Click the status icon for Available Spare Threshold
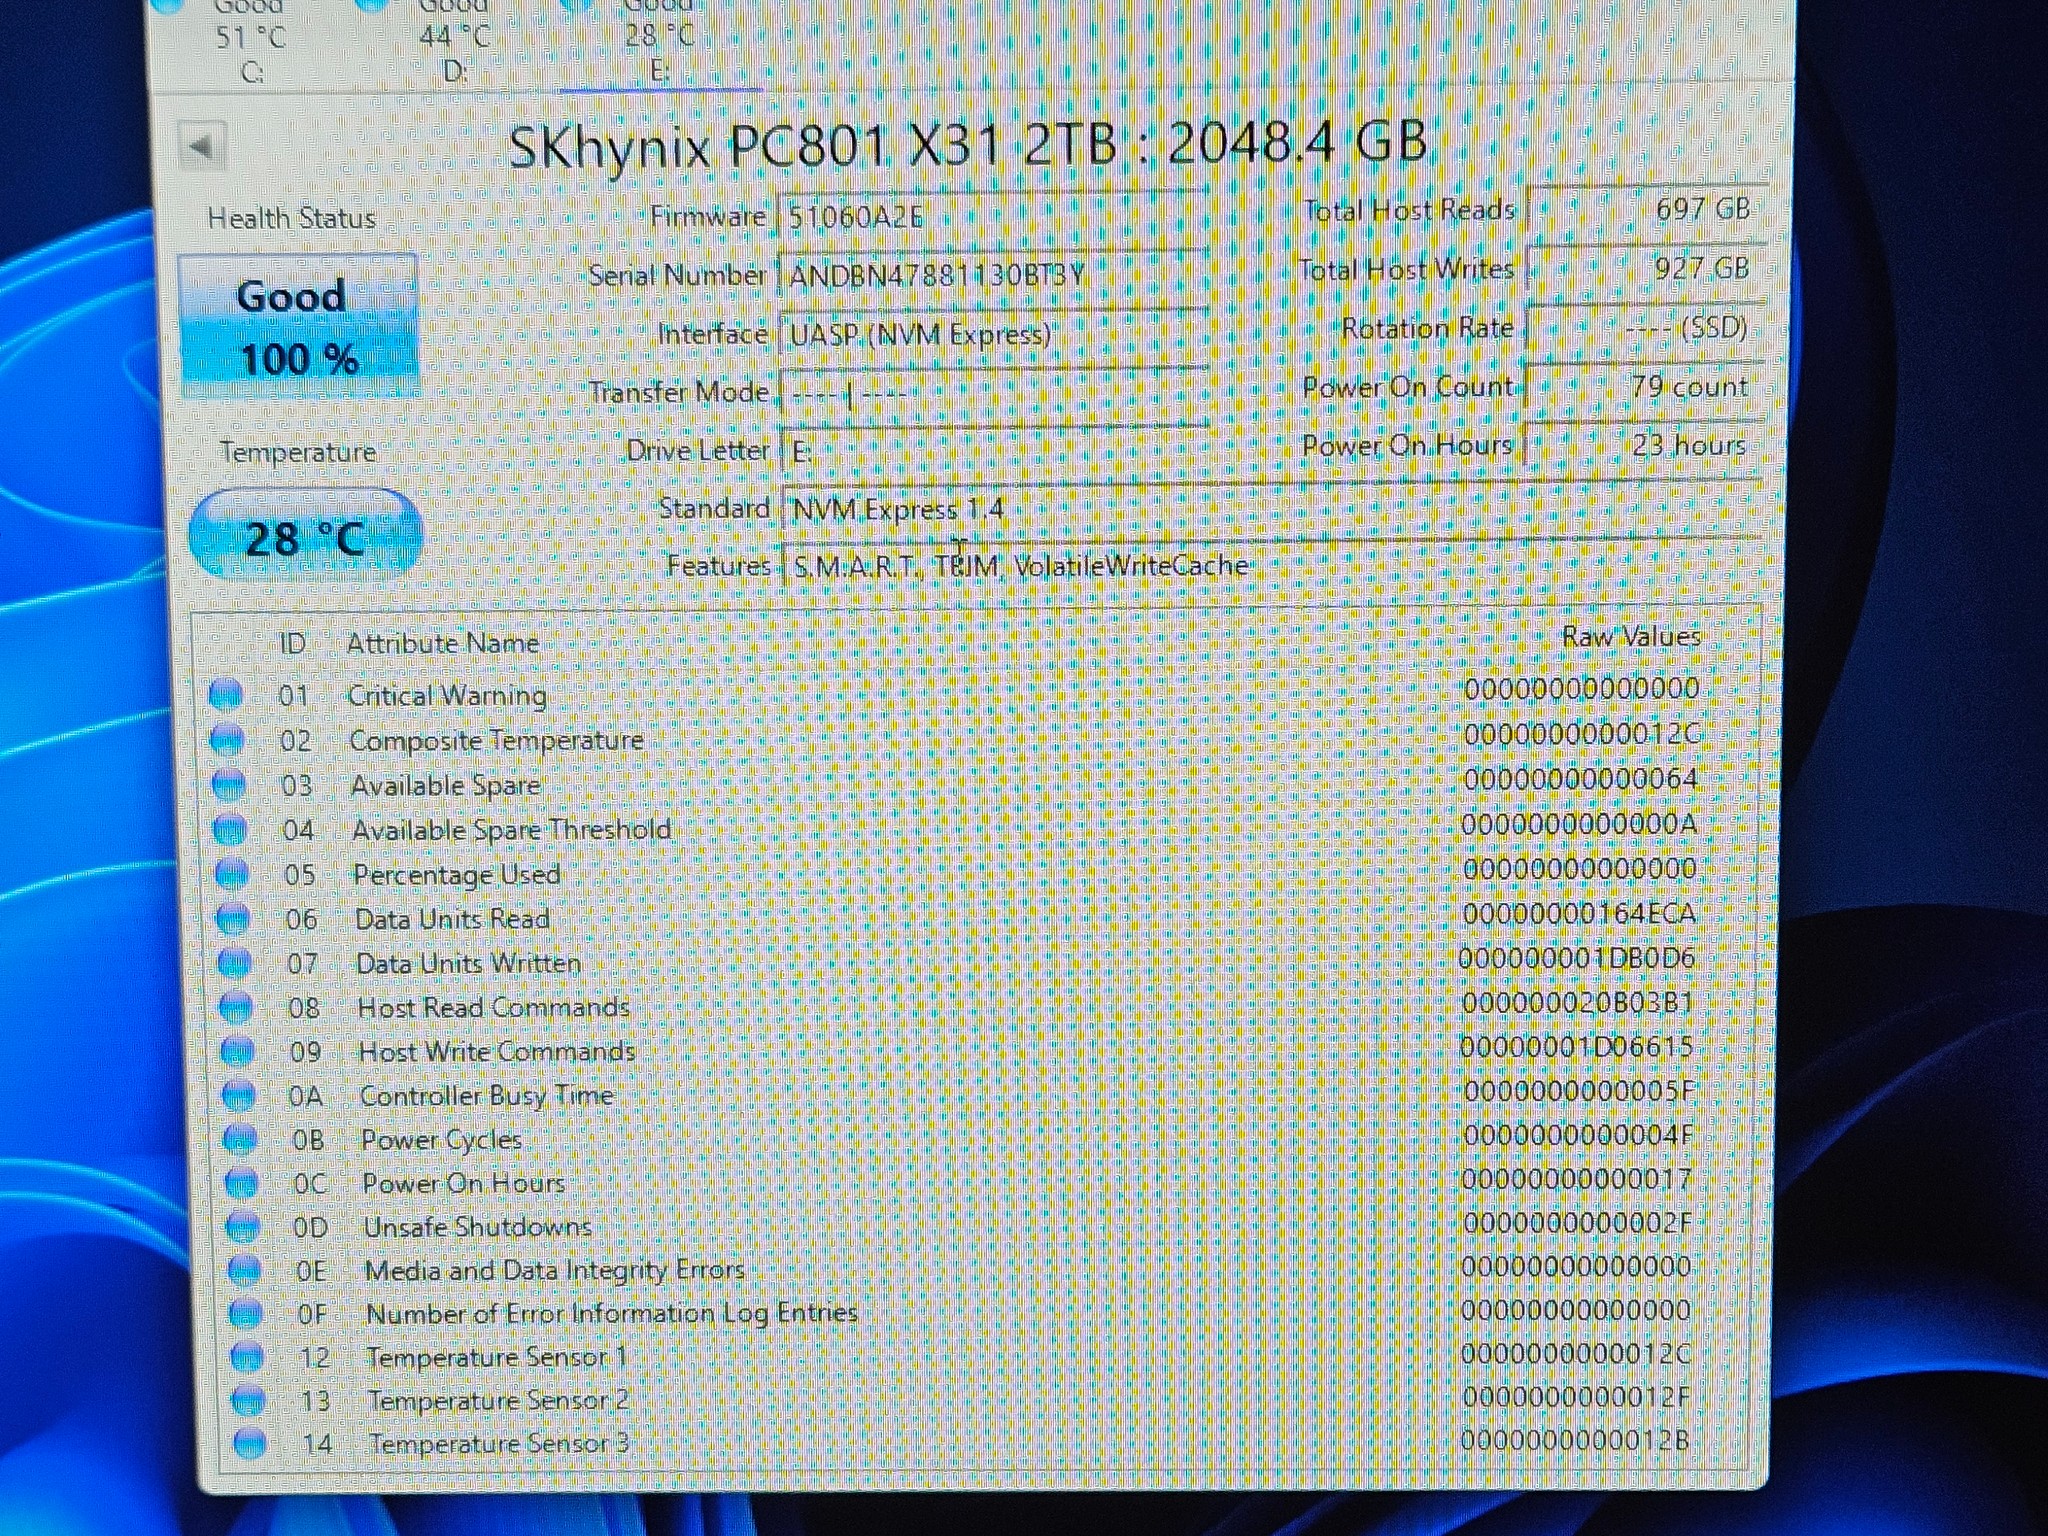 230,829
